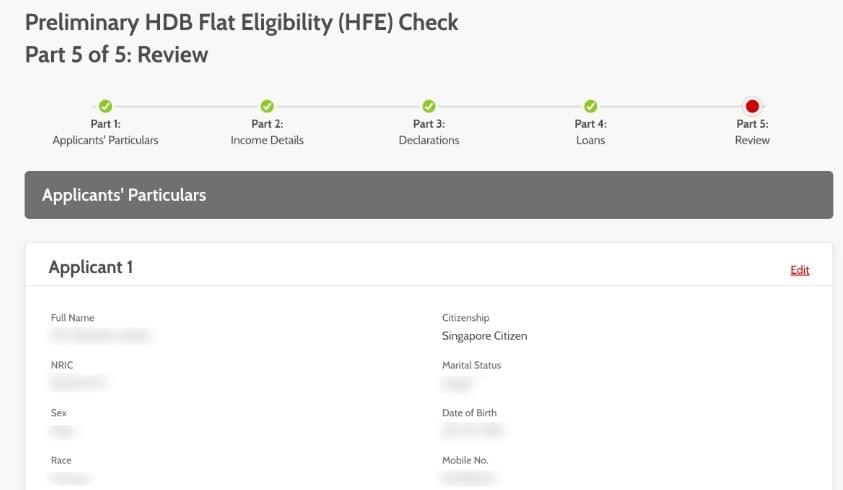Click the Singapore Citizen citizenship value
This screenshot has width=843, height=490.
tap(484, 336)
